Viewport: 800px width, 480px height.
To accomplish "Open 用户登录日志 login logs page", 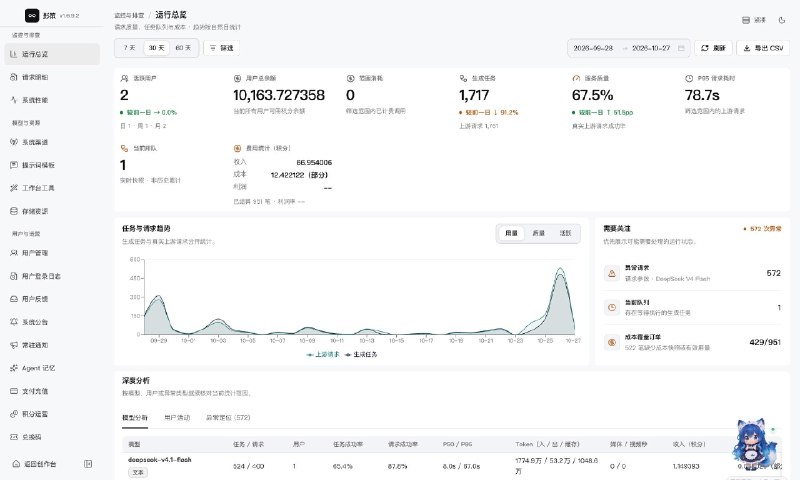I will [x=52, y=276].
